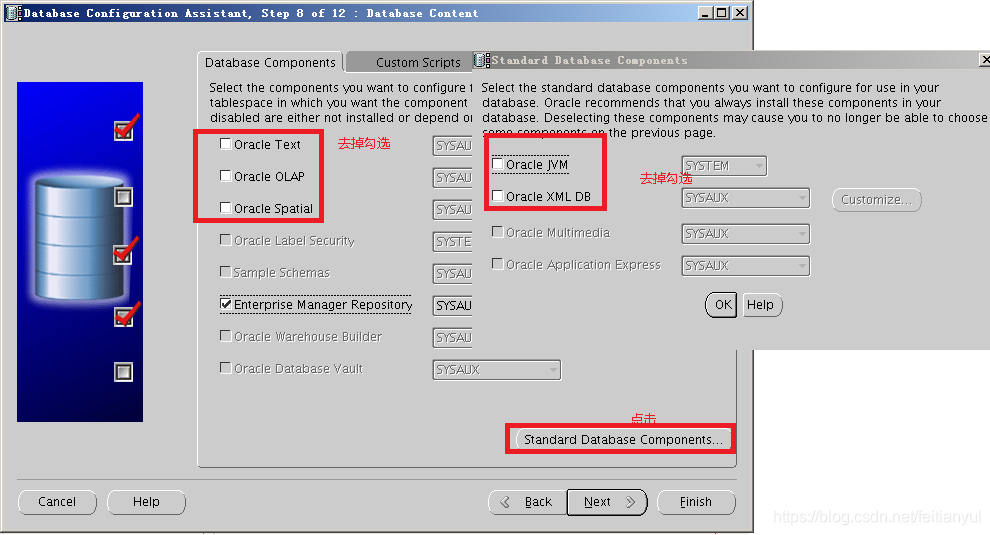This screenshot has height=535, width=990.
Task: Confirm with OK in Standard Database Components dialog
Action: (721, 305)
